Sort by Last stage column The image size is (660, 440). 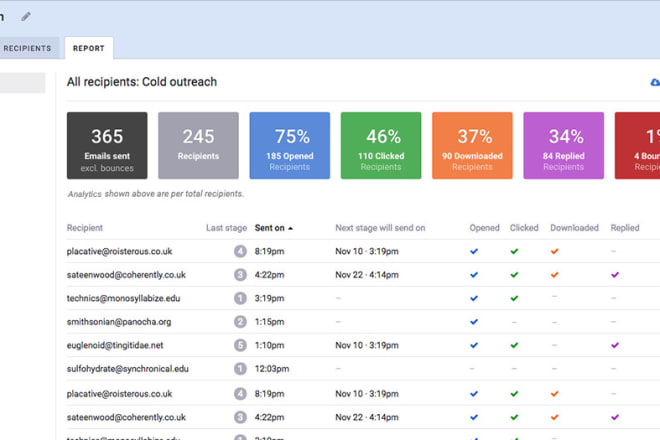coord(226,228)
